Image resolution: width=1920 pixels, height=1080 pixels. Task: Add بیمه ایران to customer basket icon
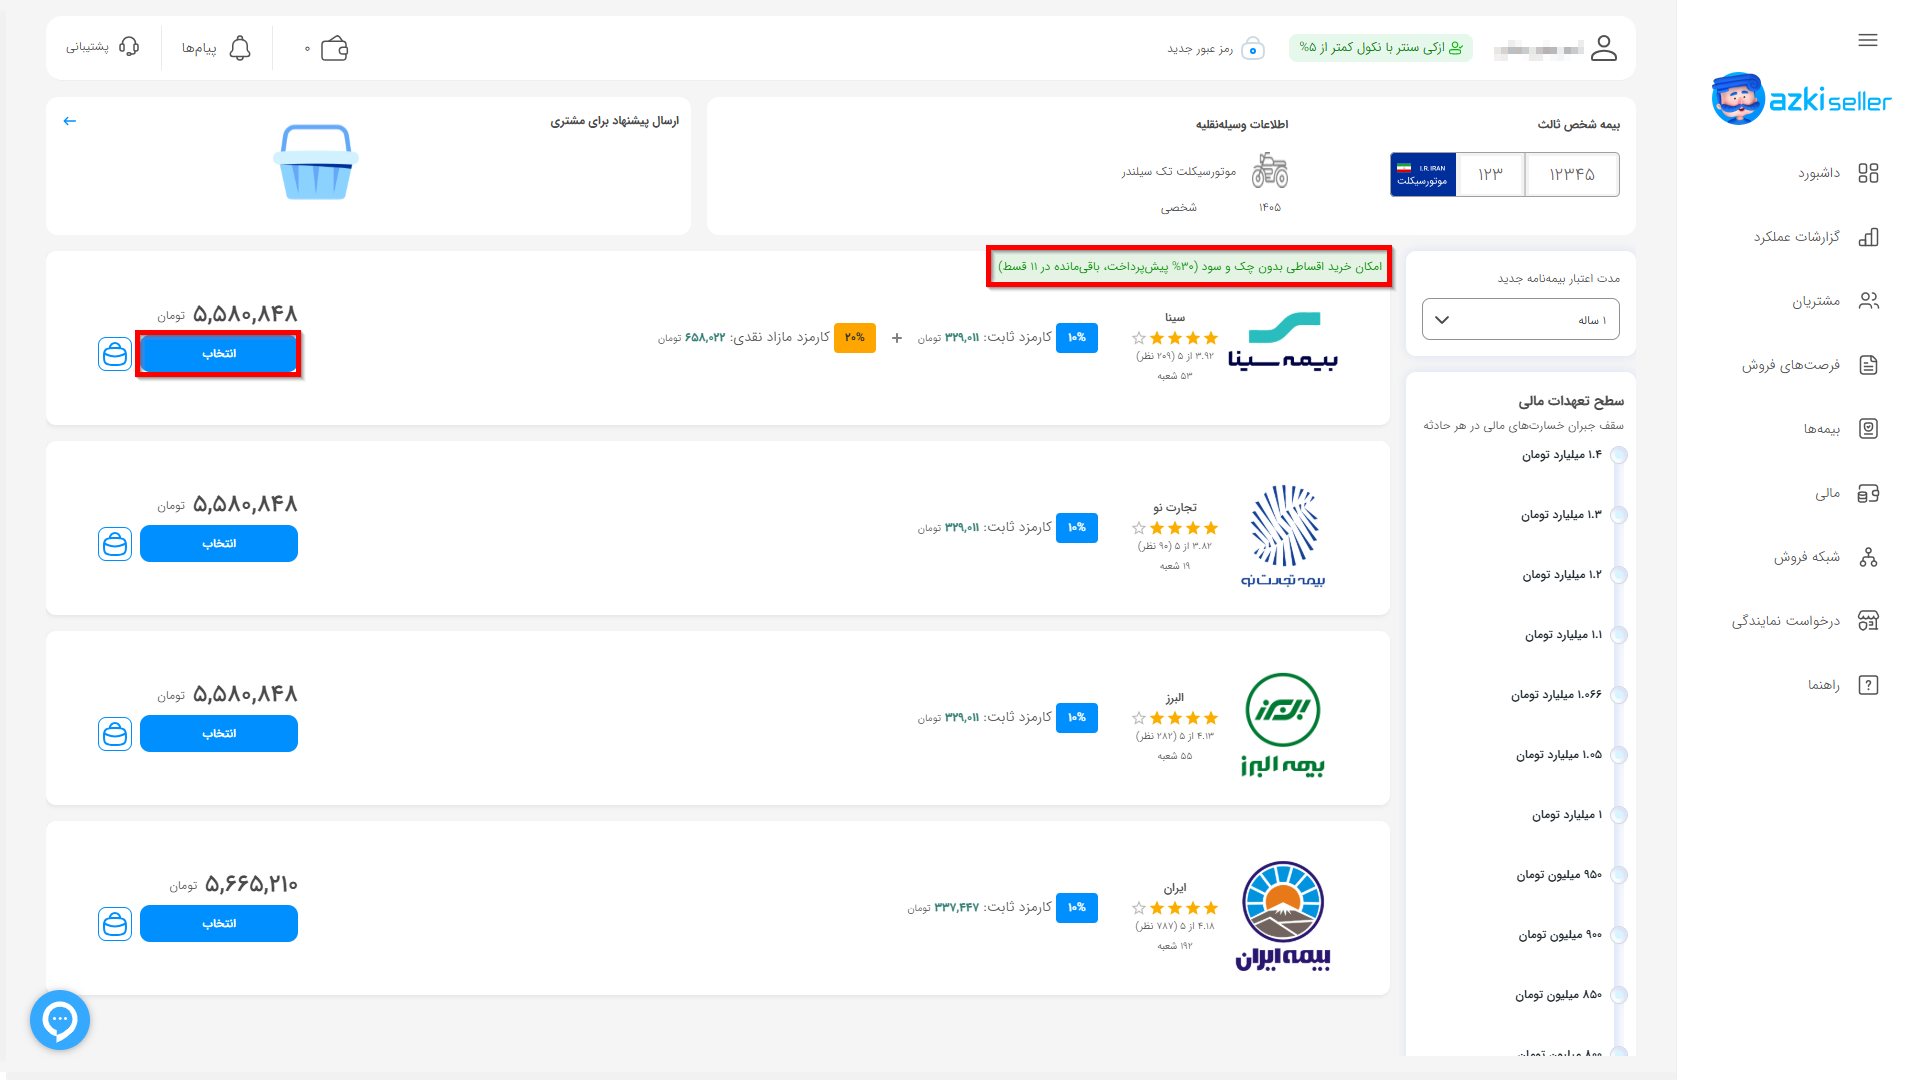click(x=115, y=924)
